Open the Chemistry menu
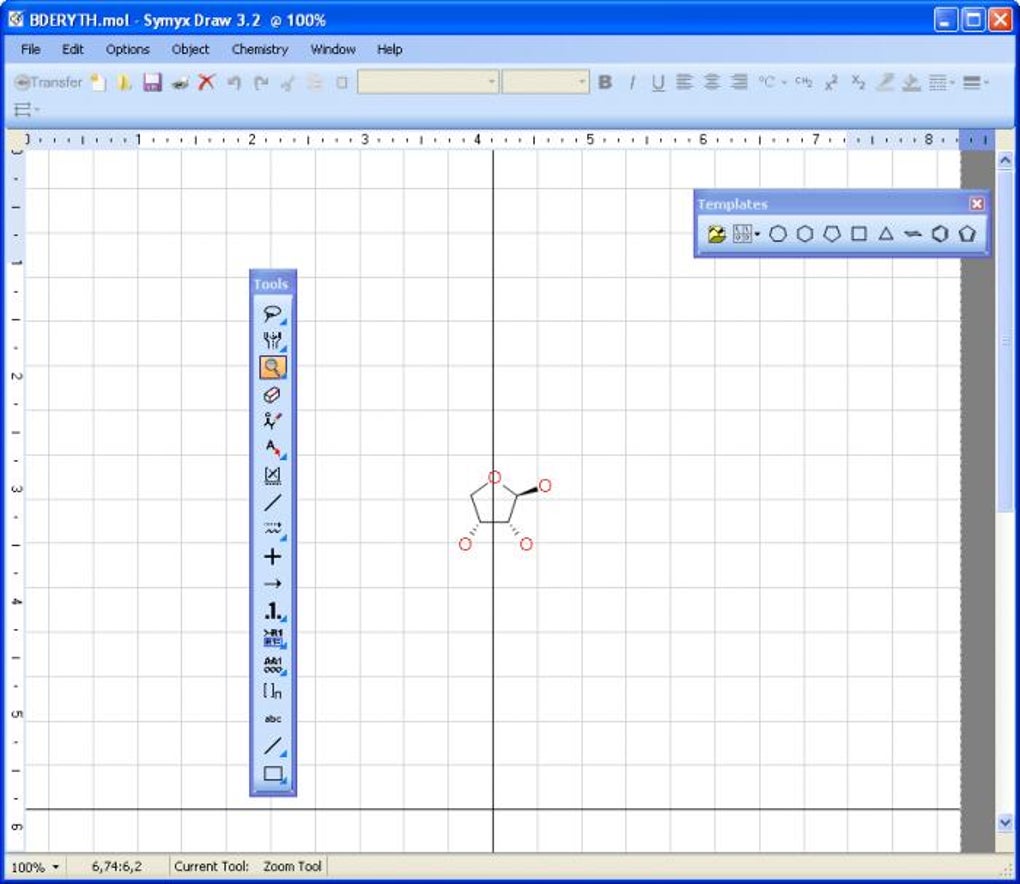 click(260, 49)
